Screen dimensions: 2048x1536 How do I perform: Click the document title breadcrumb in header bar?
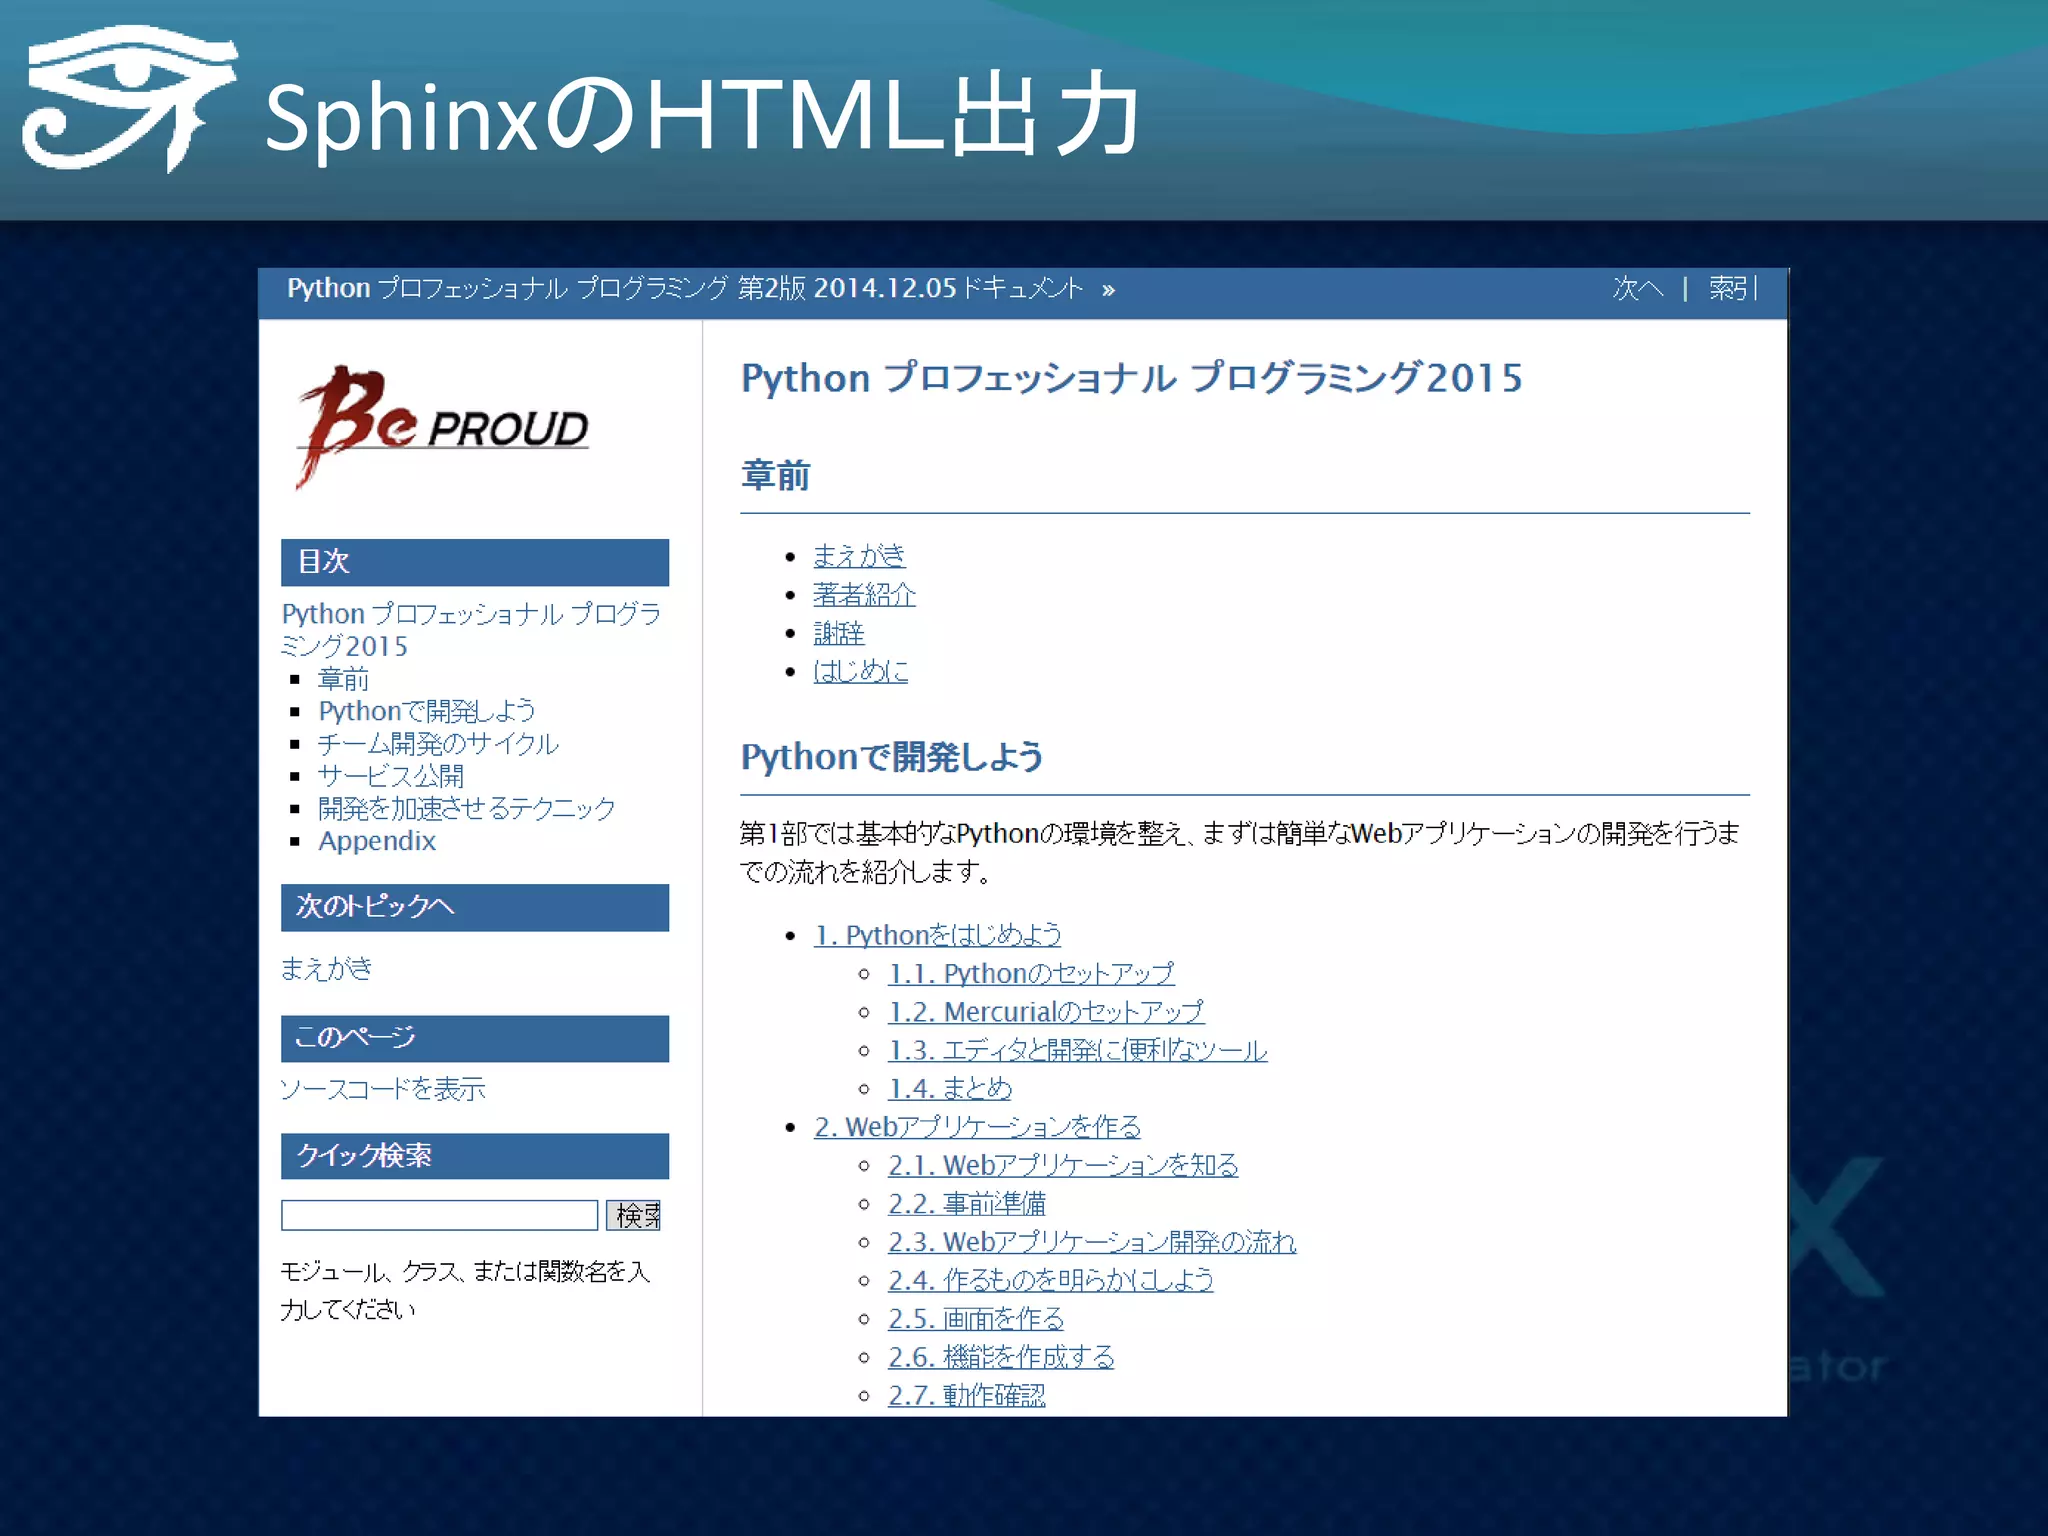click(x=685, y=289)
